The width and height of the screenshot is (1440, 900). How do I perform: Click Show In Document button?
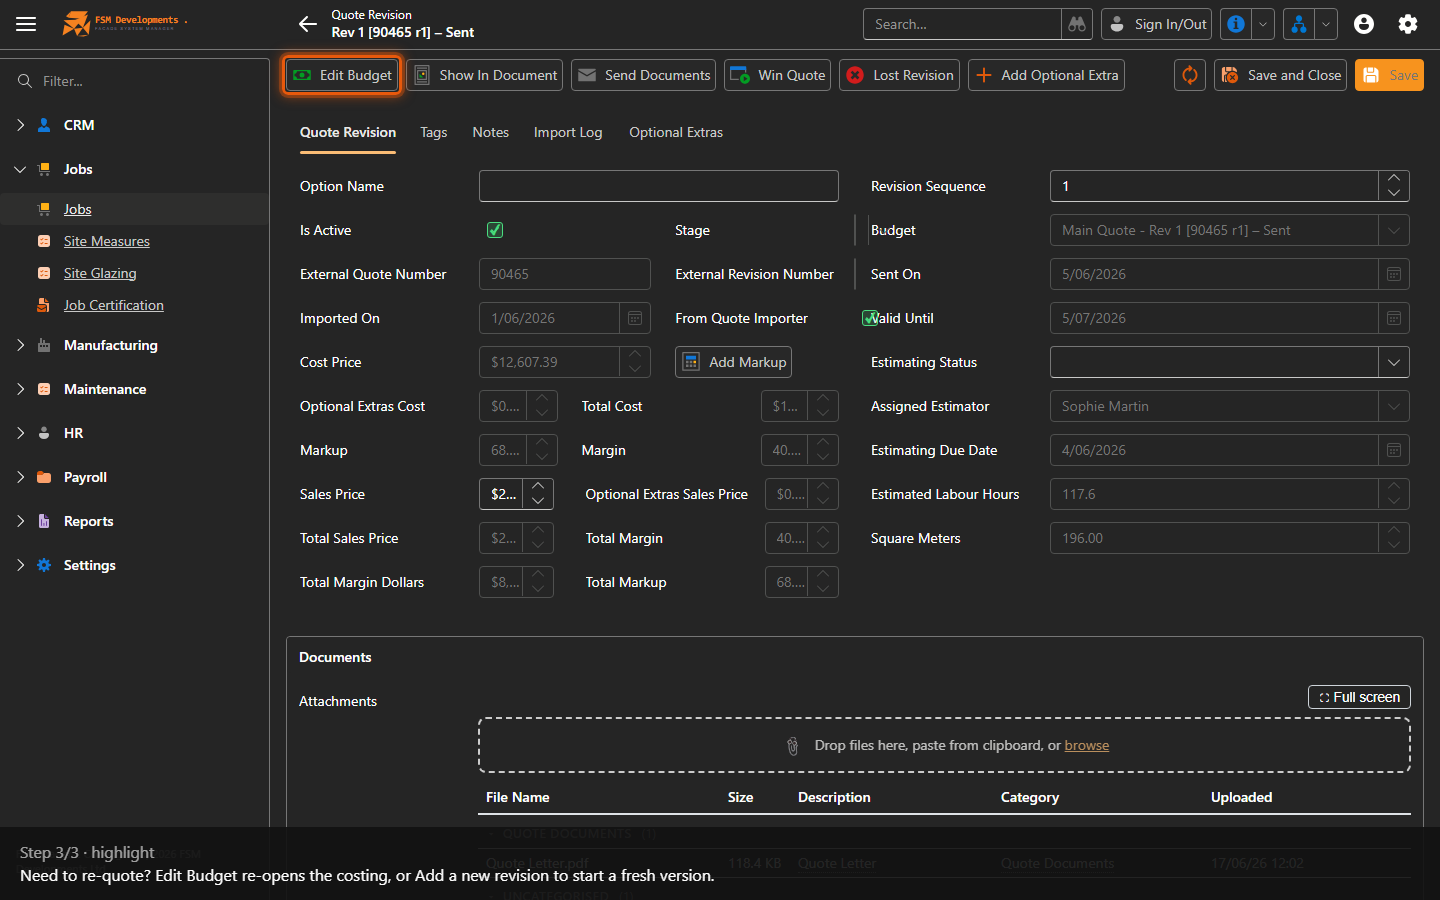pos(485,75)
